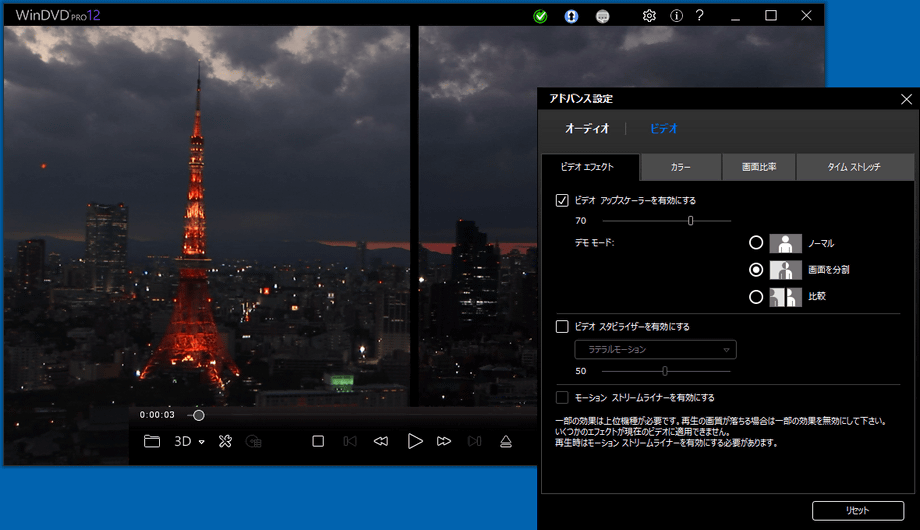Viewport: 920px width, 530px height.
Task: Skip to next chapter
Action: click(475, 441)
